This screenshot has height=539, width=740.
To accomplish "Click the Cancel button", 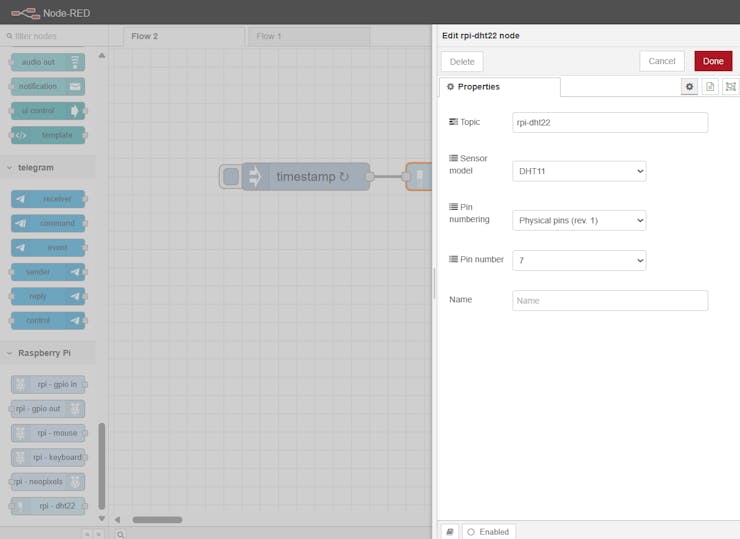I will click(x=662, y=61).
